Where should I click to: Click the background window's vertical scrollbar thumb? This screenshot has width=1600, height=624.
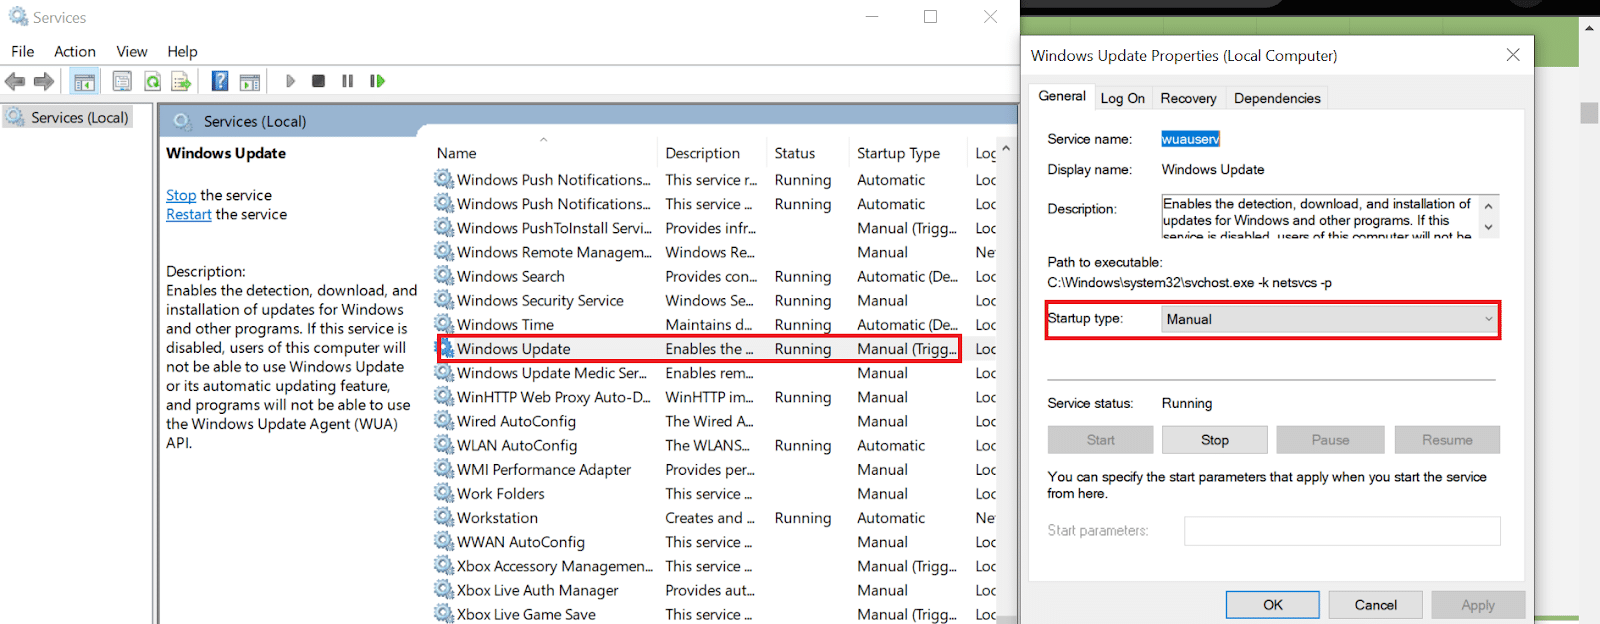1589,113
